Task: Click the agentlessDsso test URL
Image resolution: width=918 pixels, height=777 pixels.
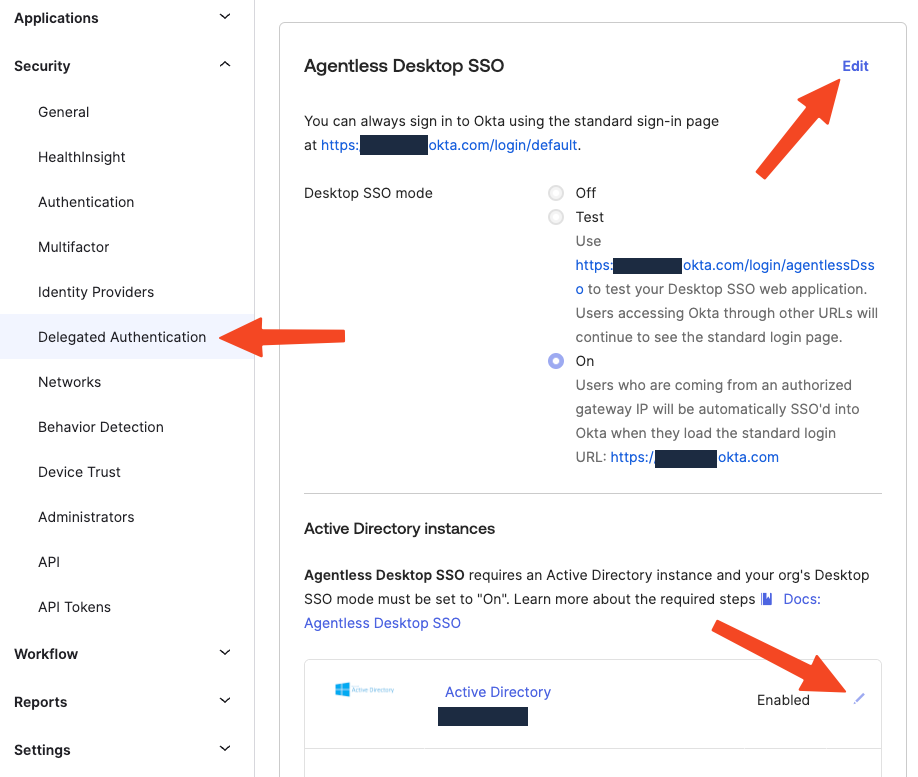Action: click(x=725, y=265)
